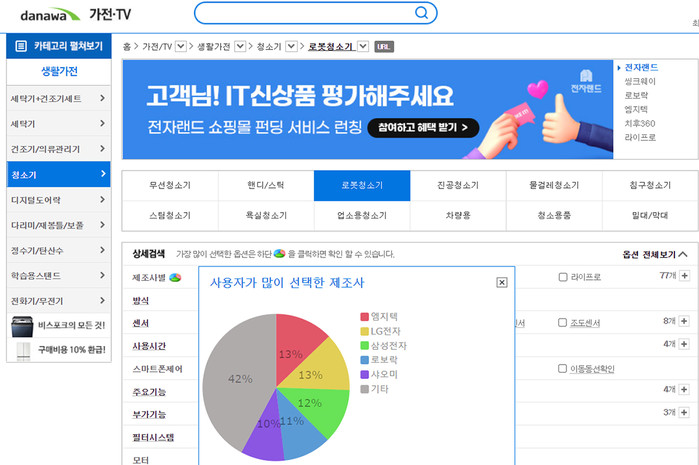Close the 사용자가 많이 선택한 제조사 popup
Viewport: 699px width, 465px height.
click(501, 283)
